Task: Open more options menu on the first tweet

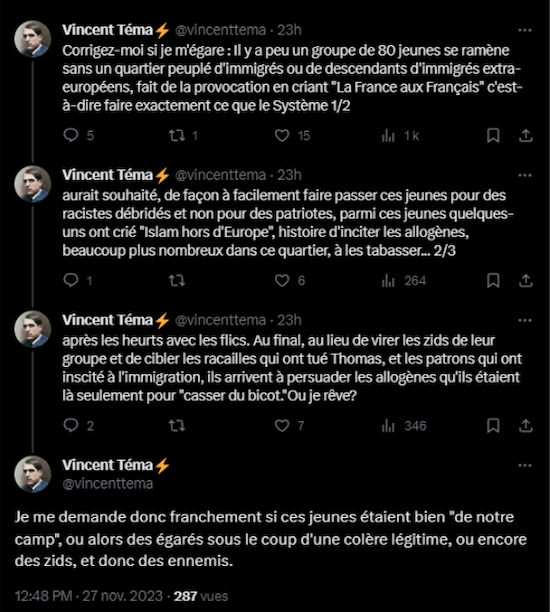Action: click(525, 30)
